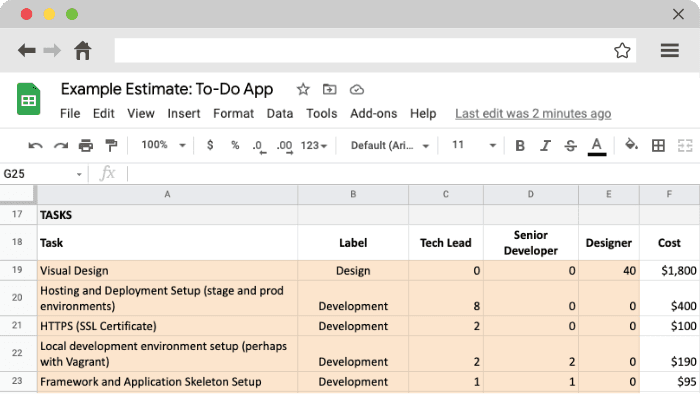Bookmark page with address bar star
The height and width of the screenshot is (400, 700).
click(x=622, y=50)
